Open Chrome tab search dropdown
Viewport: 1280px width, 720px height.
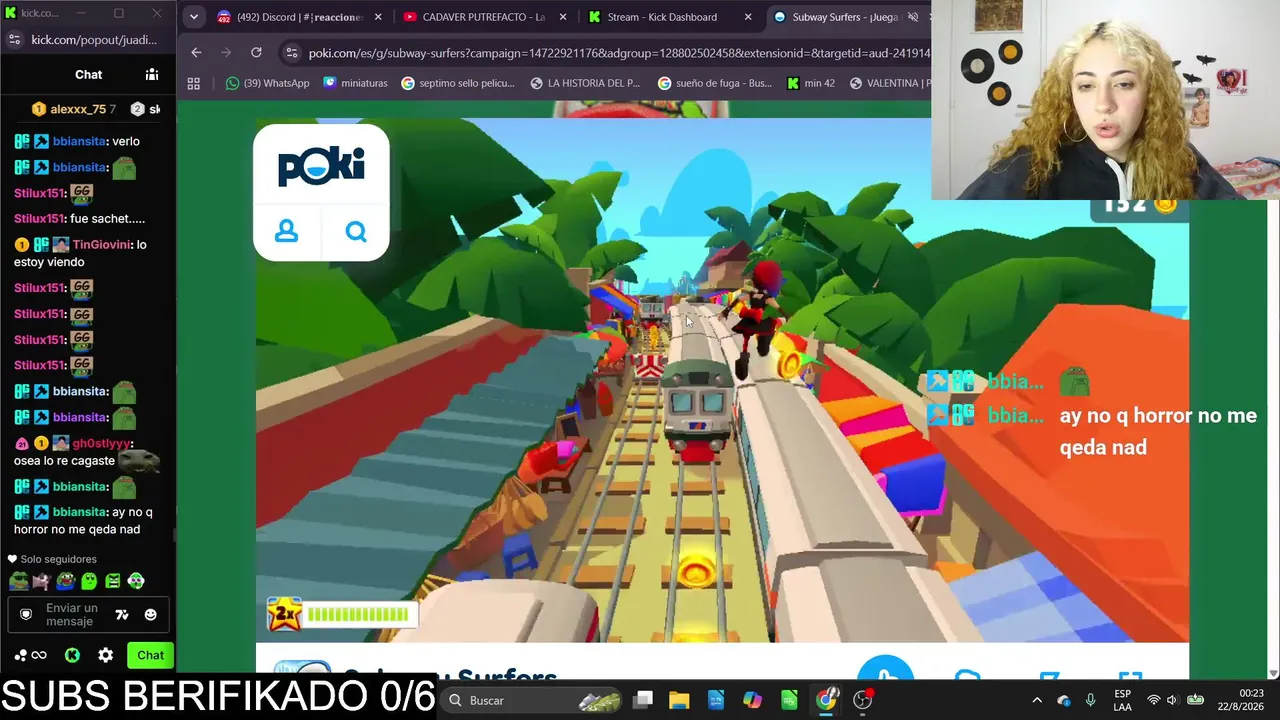click(194, 17)
